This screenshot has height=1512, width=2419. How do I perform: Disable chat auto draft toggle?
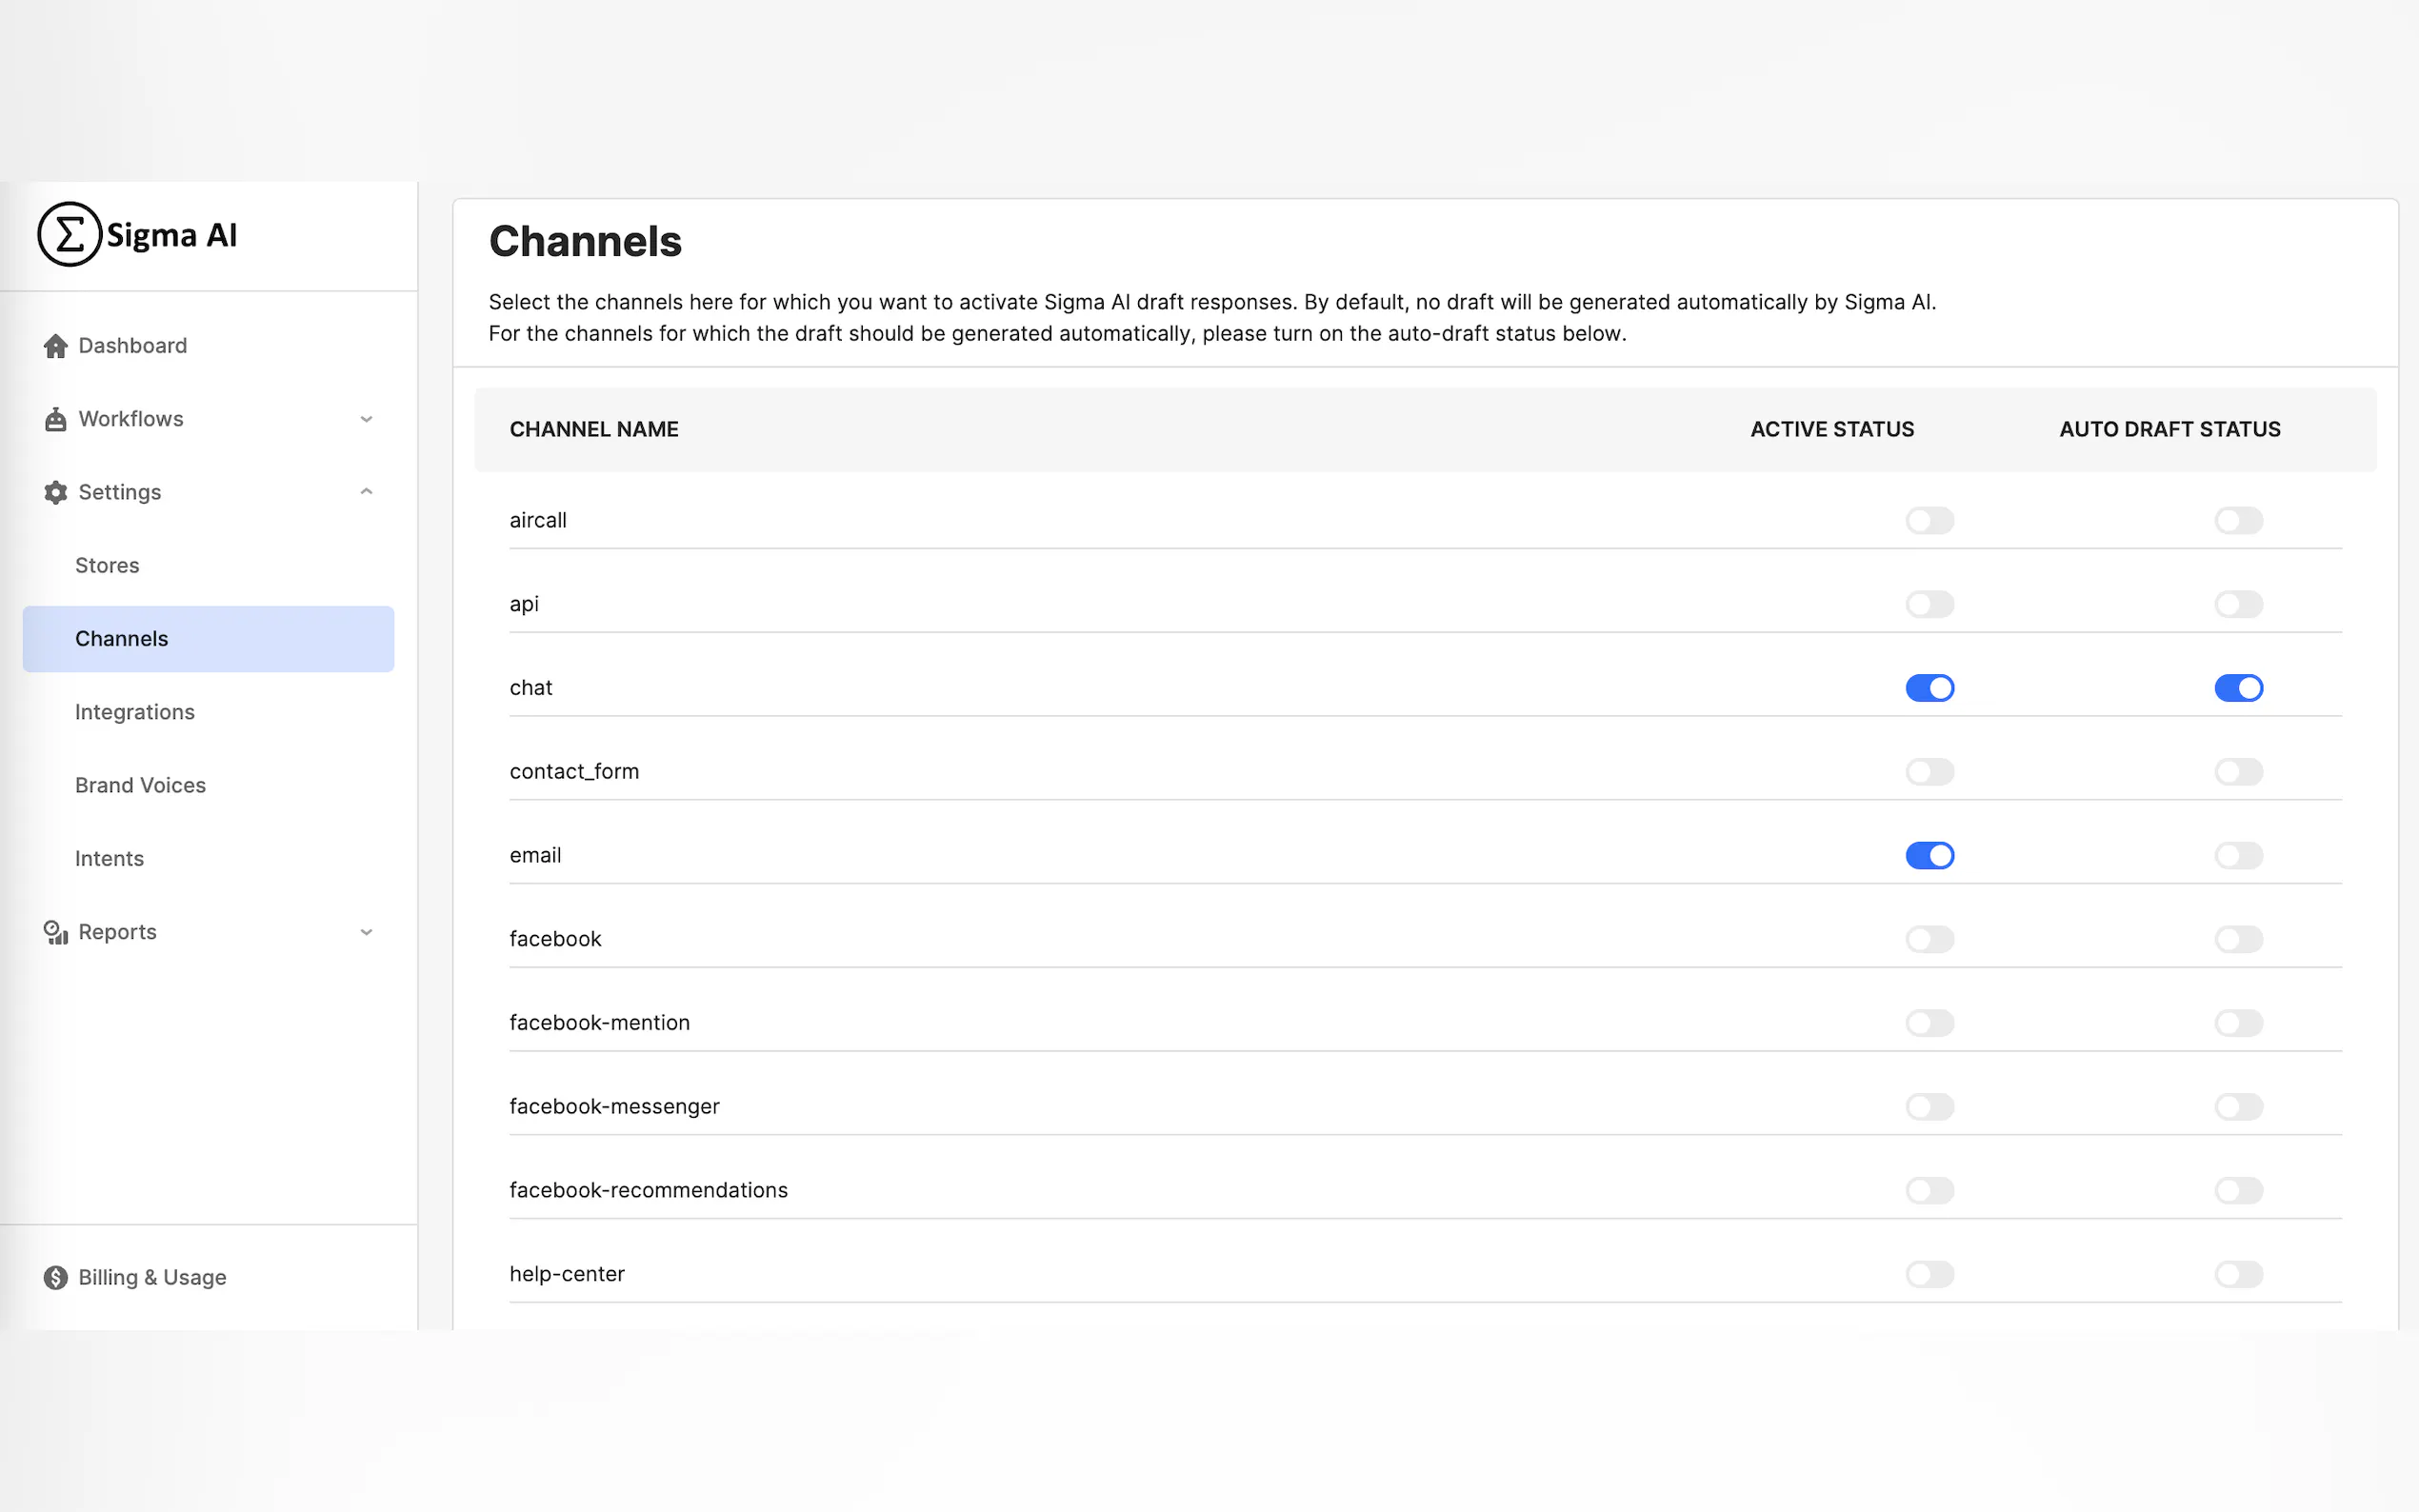[2238, 688]
